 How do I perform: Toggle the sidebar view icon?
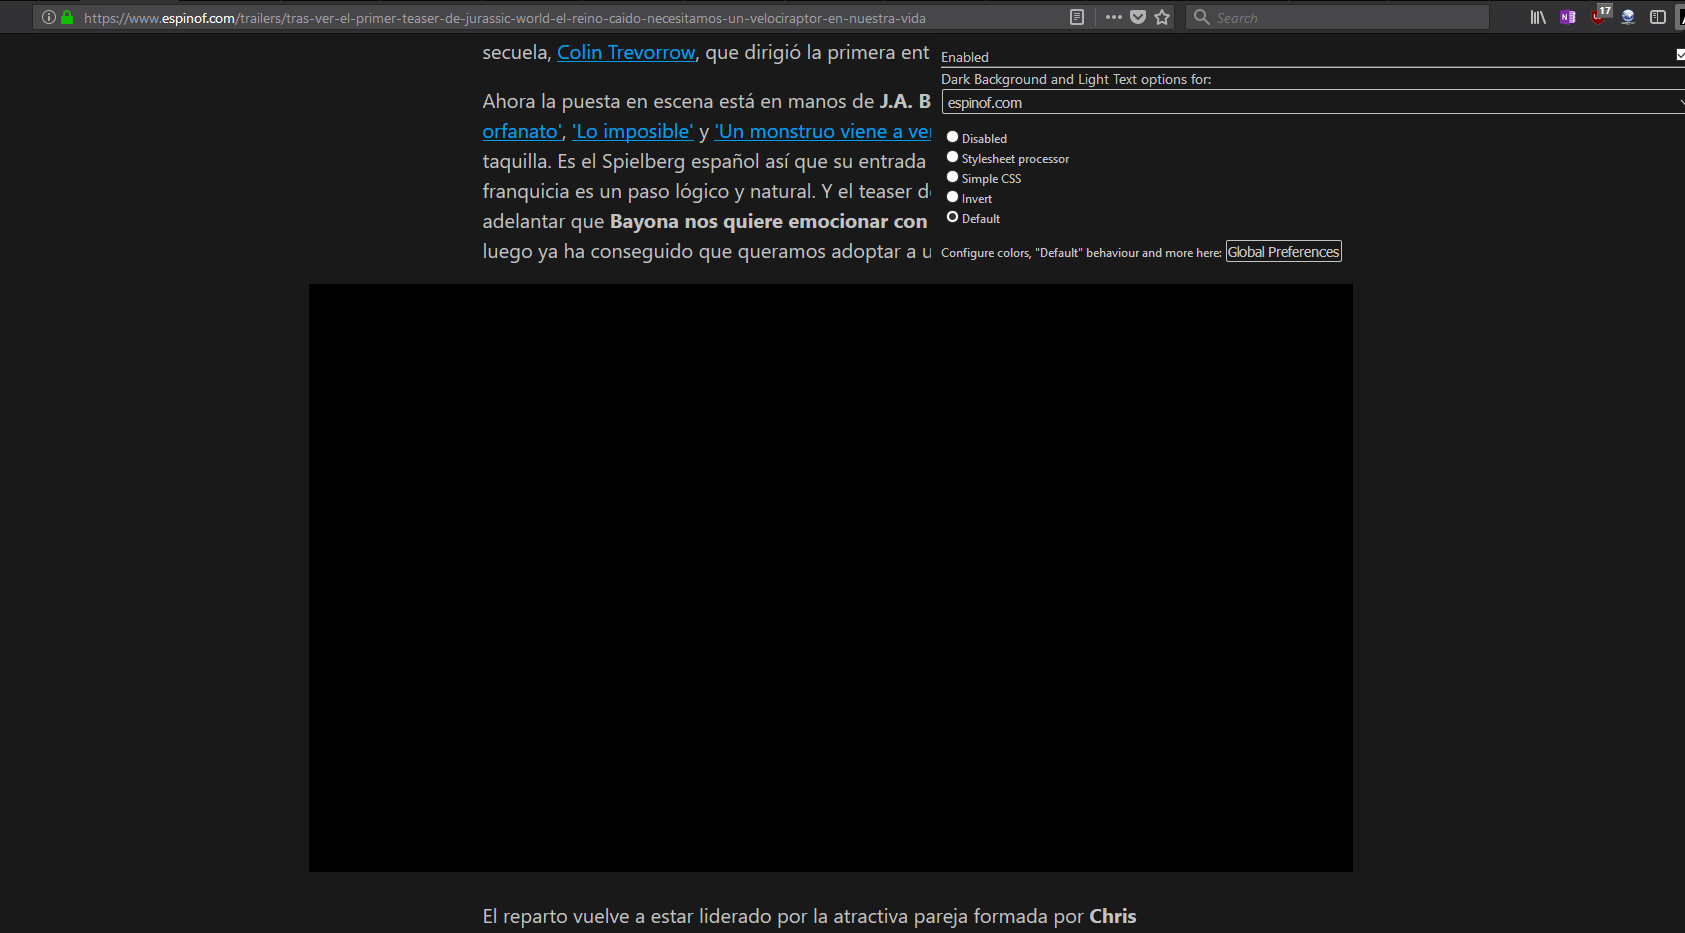coord(1657,17)
